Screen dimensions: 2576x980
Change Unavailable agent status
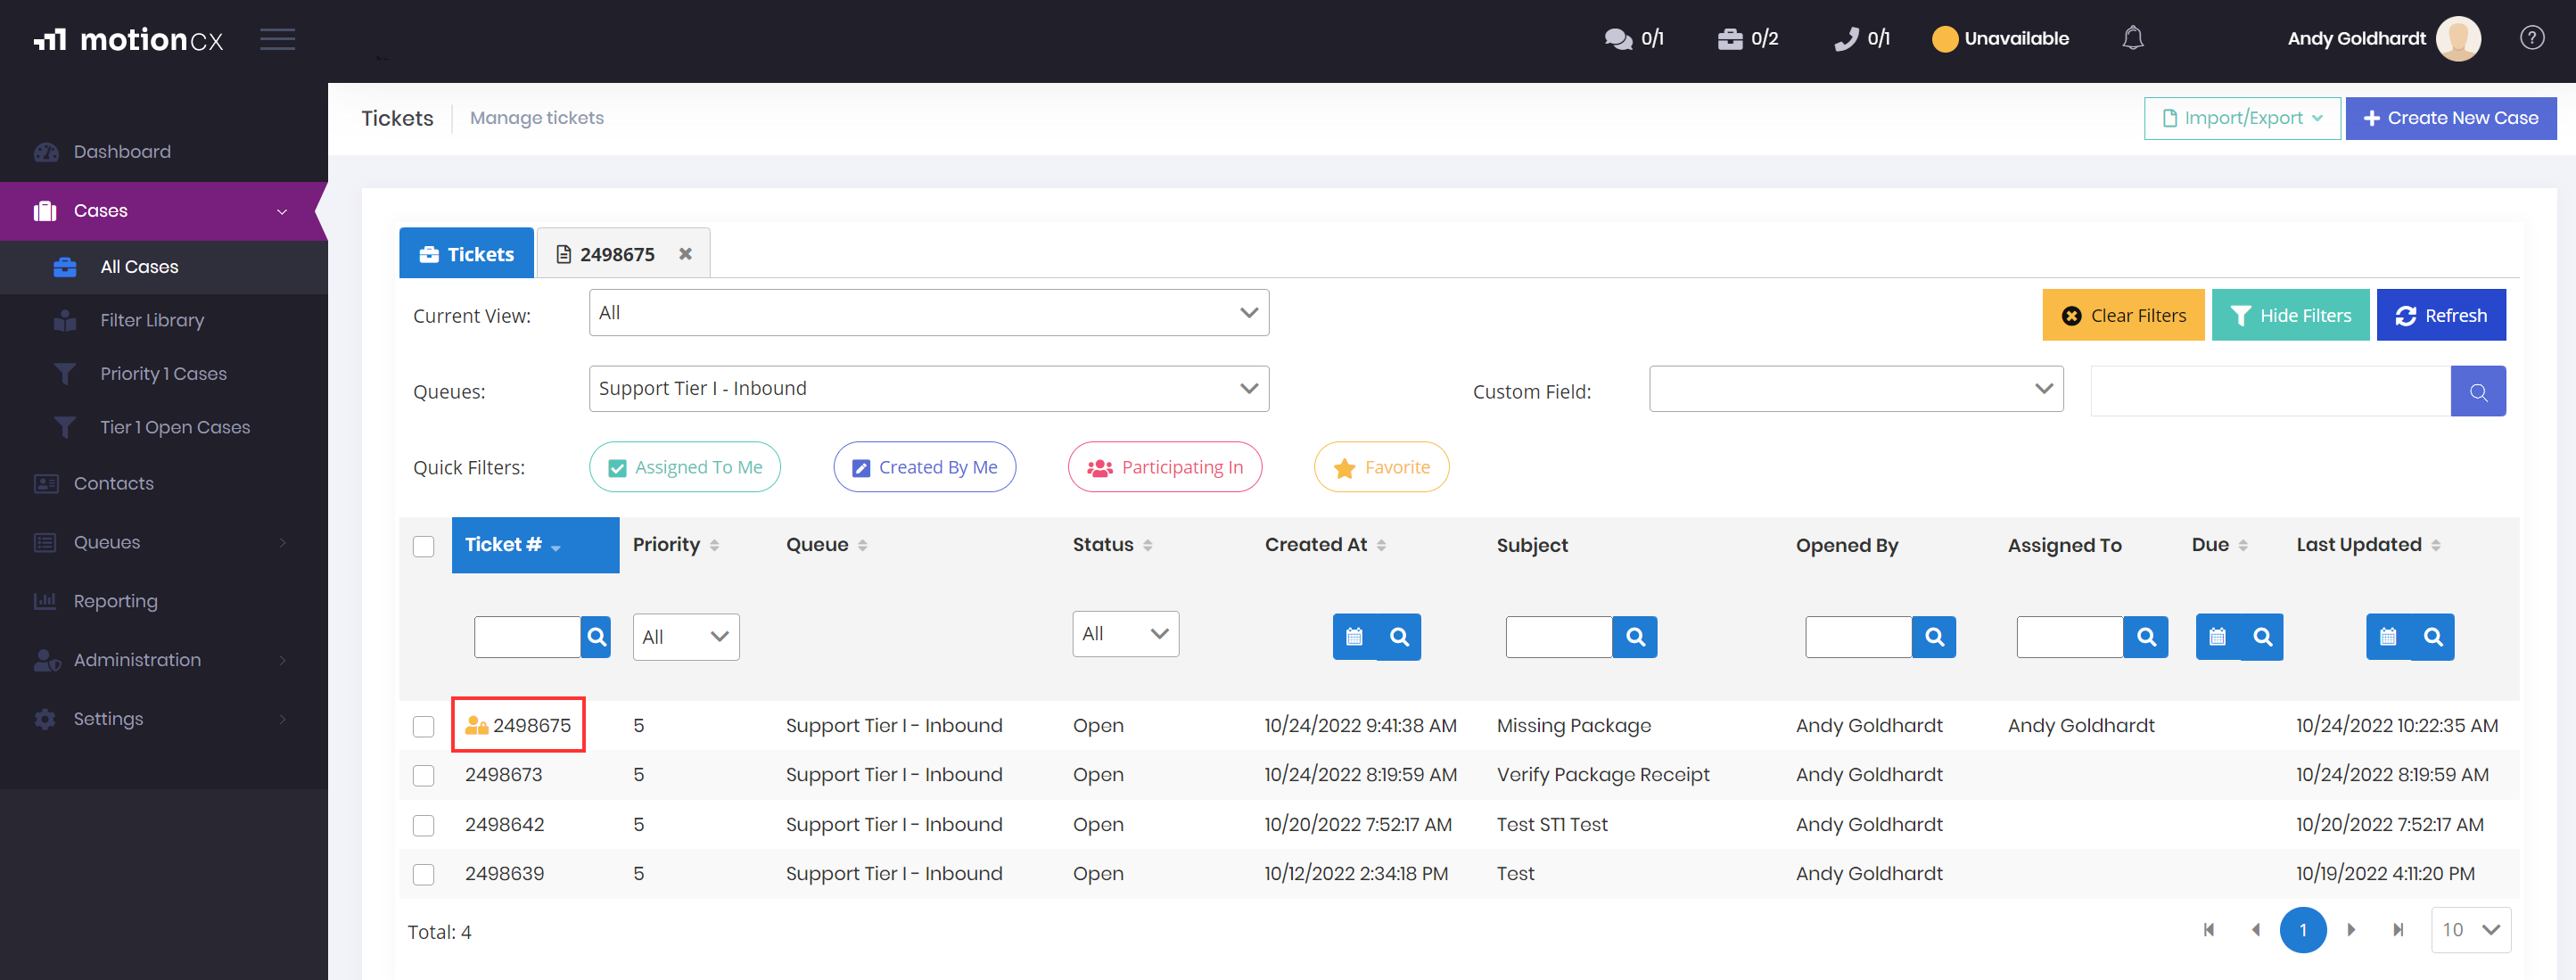(2000, 39)
